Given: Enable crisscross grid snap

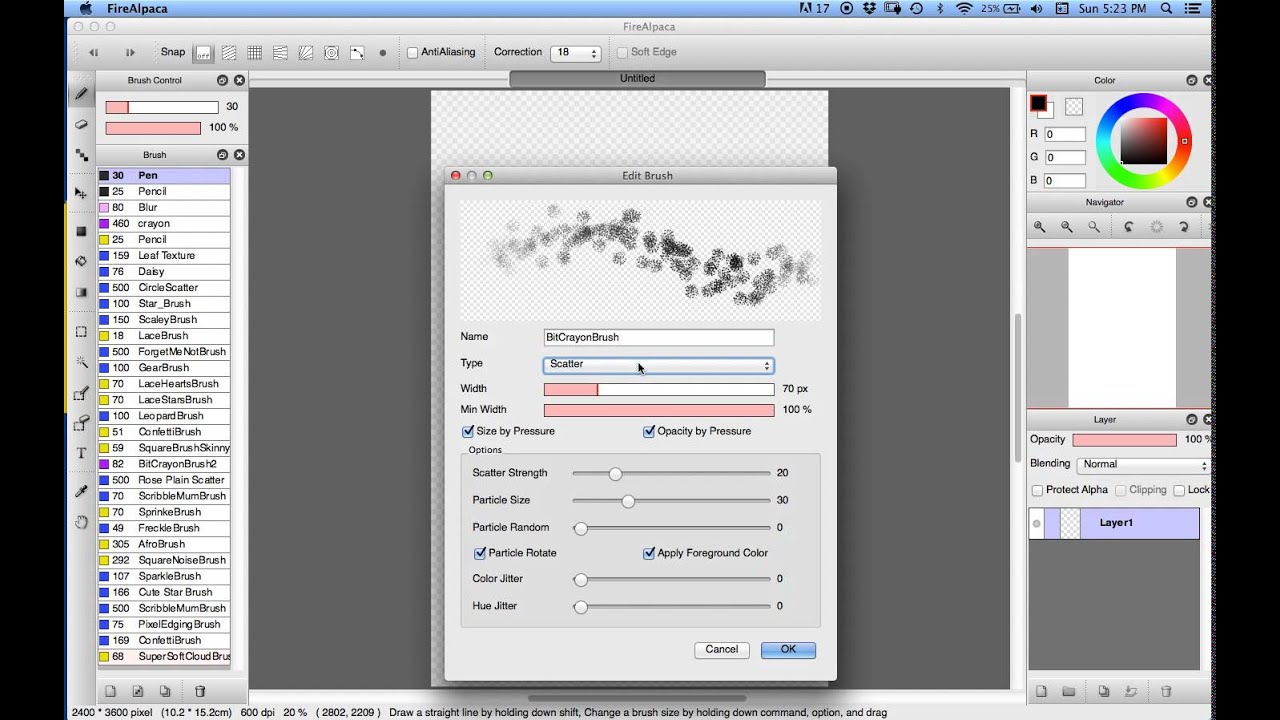Looking at the screenshot, I should coord(254,53).
